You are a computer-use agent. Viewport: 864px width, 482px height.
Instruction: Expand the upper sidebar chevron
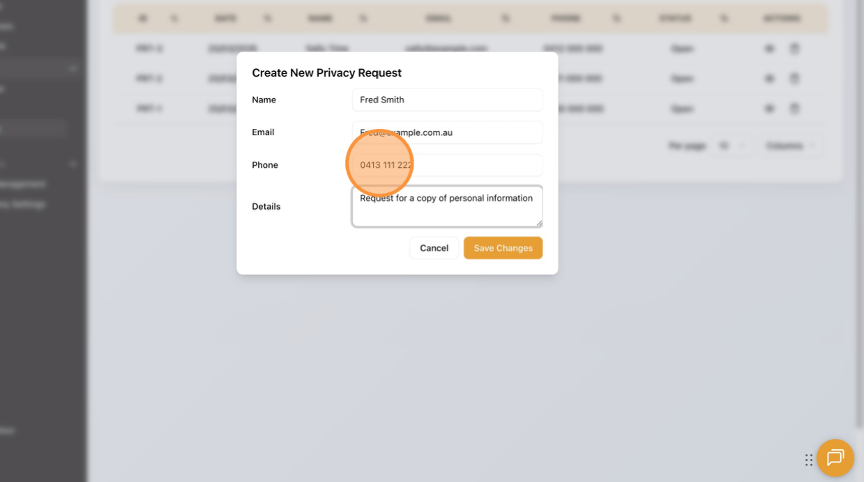point(73,68)
